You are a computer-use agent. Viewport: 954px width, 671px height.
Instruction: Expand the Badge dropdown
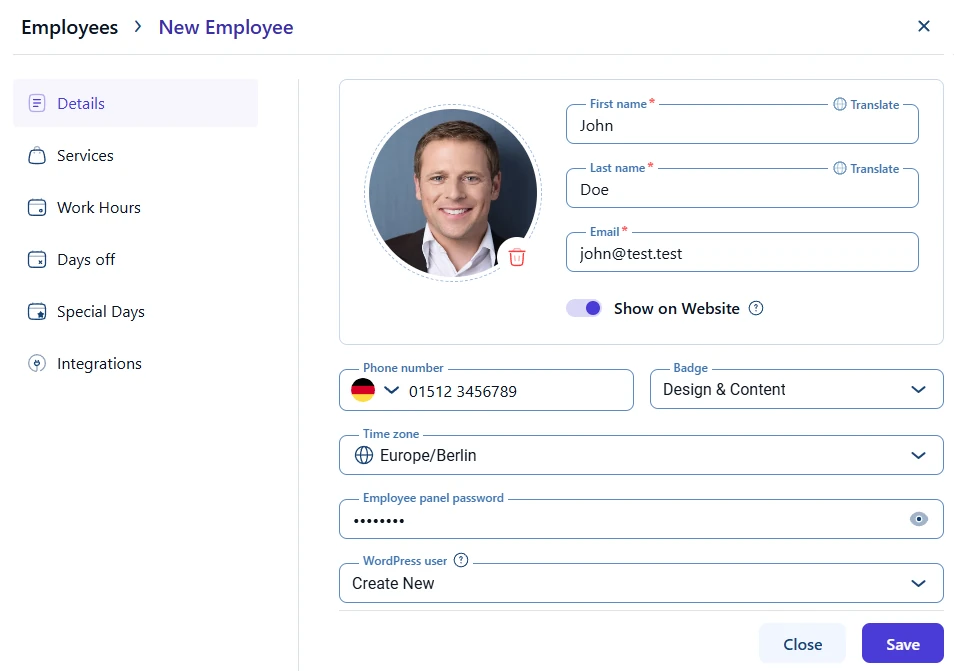click(918, 390)
